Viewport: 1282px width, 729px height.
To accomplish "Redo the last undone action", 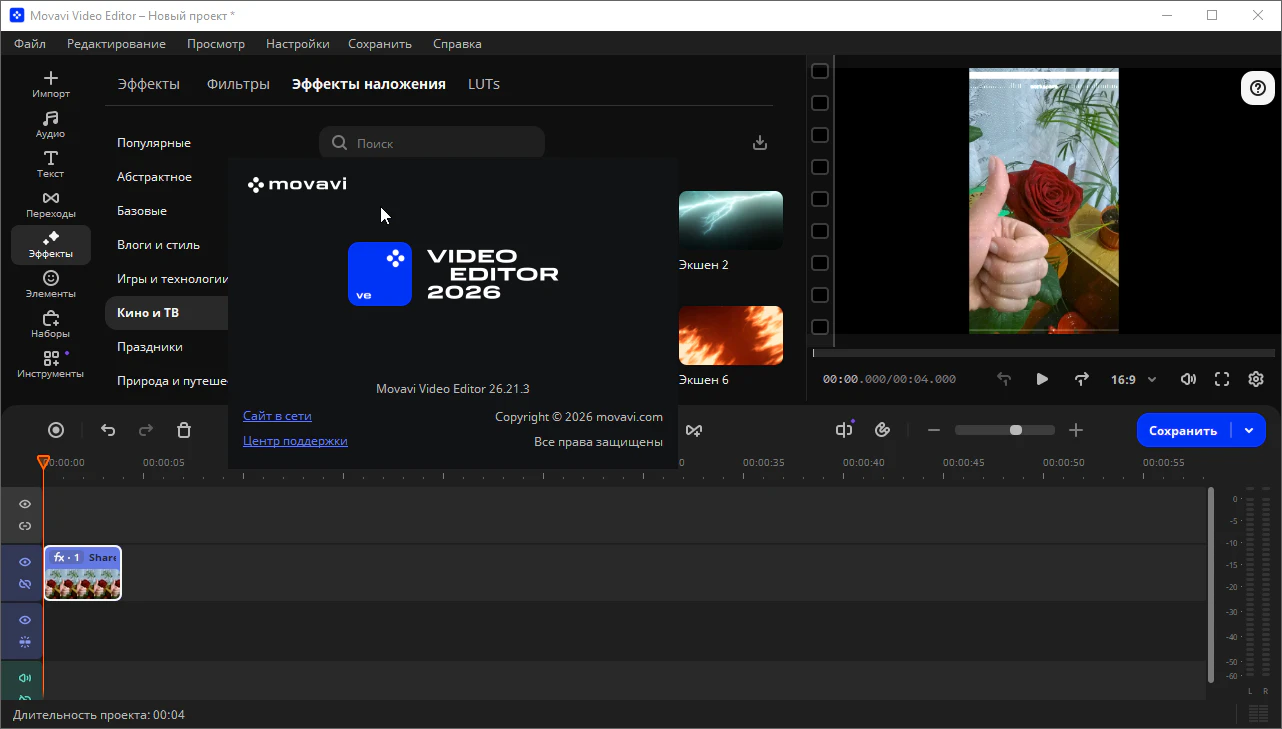I will [x=146, y=430].
